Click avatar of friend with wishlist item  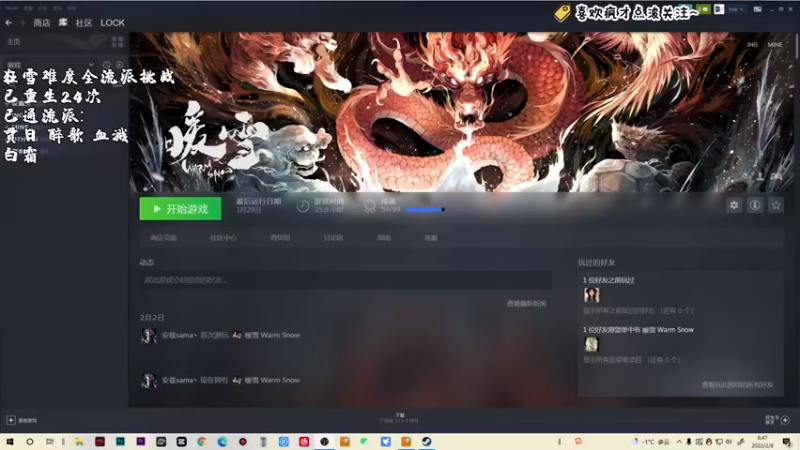(591, 344)
